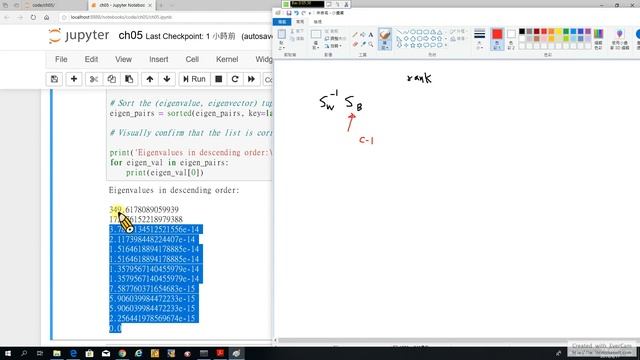This screenshot has width=640, height=360.
Task: Open the blue File tab in Paint
Action: [x=282, y=22]
